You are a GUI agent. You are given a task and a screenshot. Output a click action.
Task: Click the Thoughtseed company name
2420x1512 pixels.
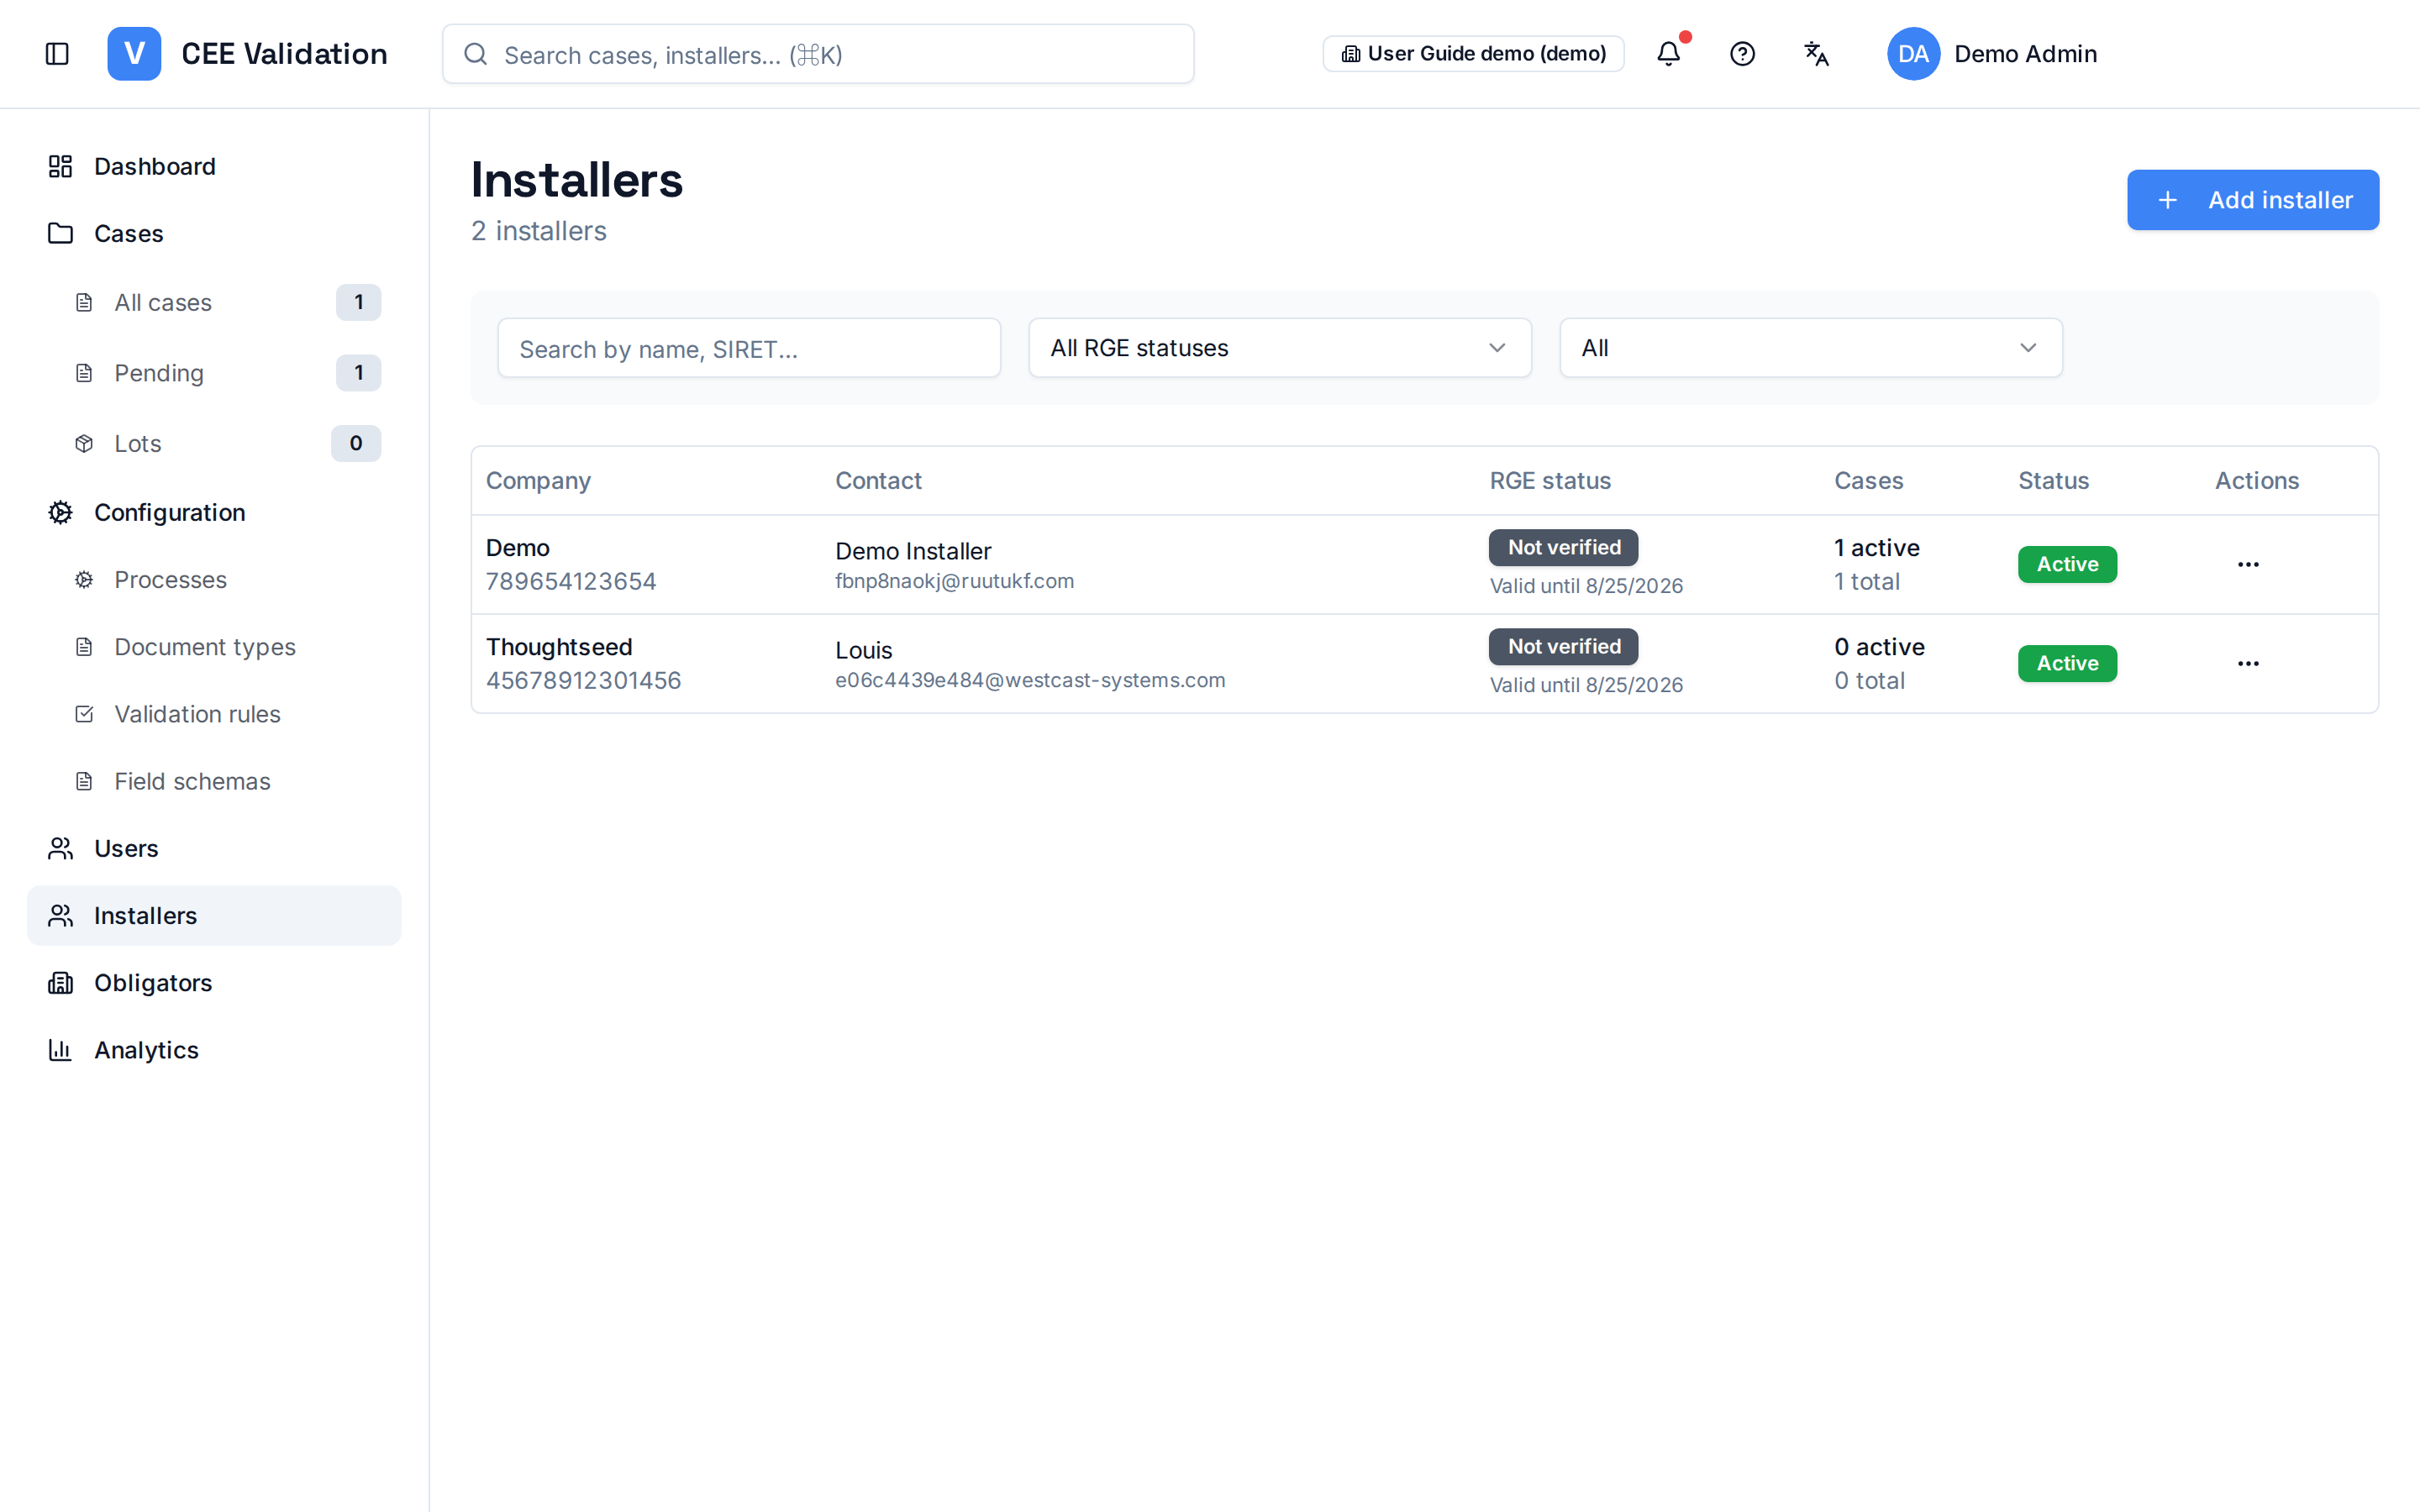(559, 647)
